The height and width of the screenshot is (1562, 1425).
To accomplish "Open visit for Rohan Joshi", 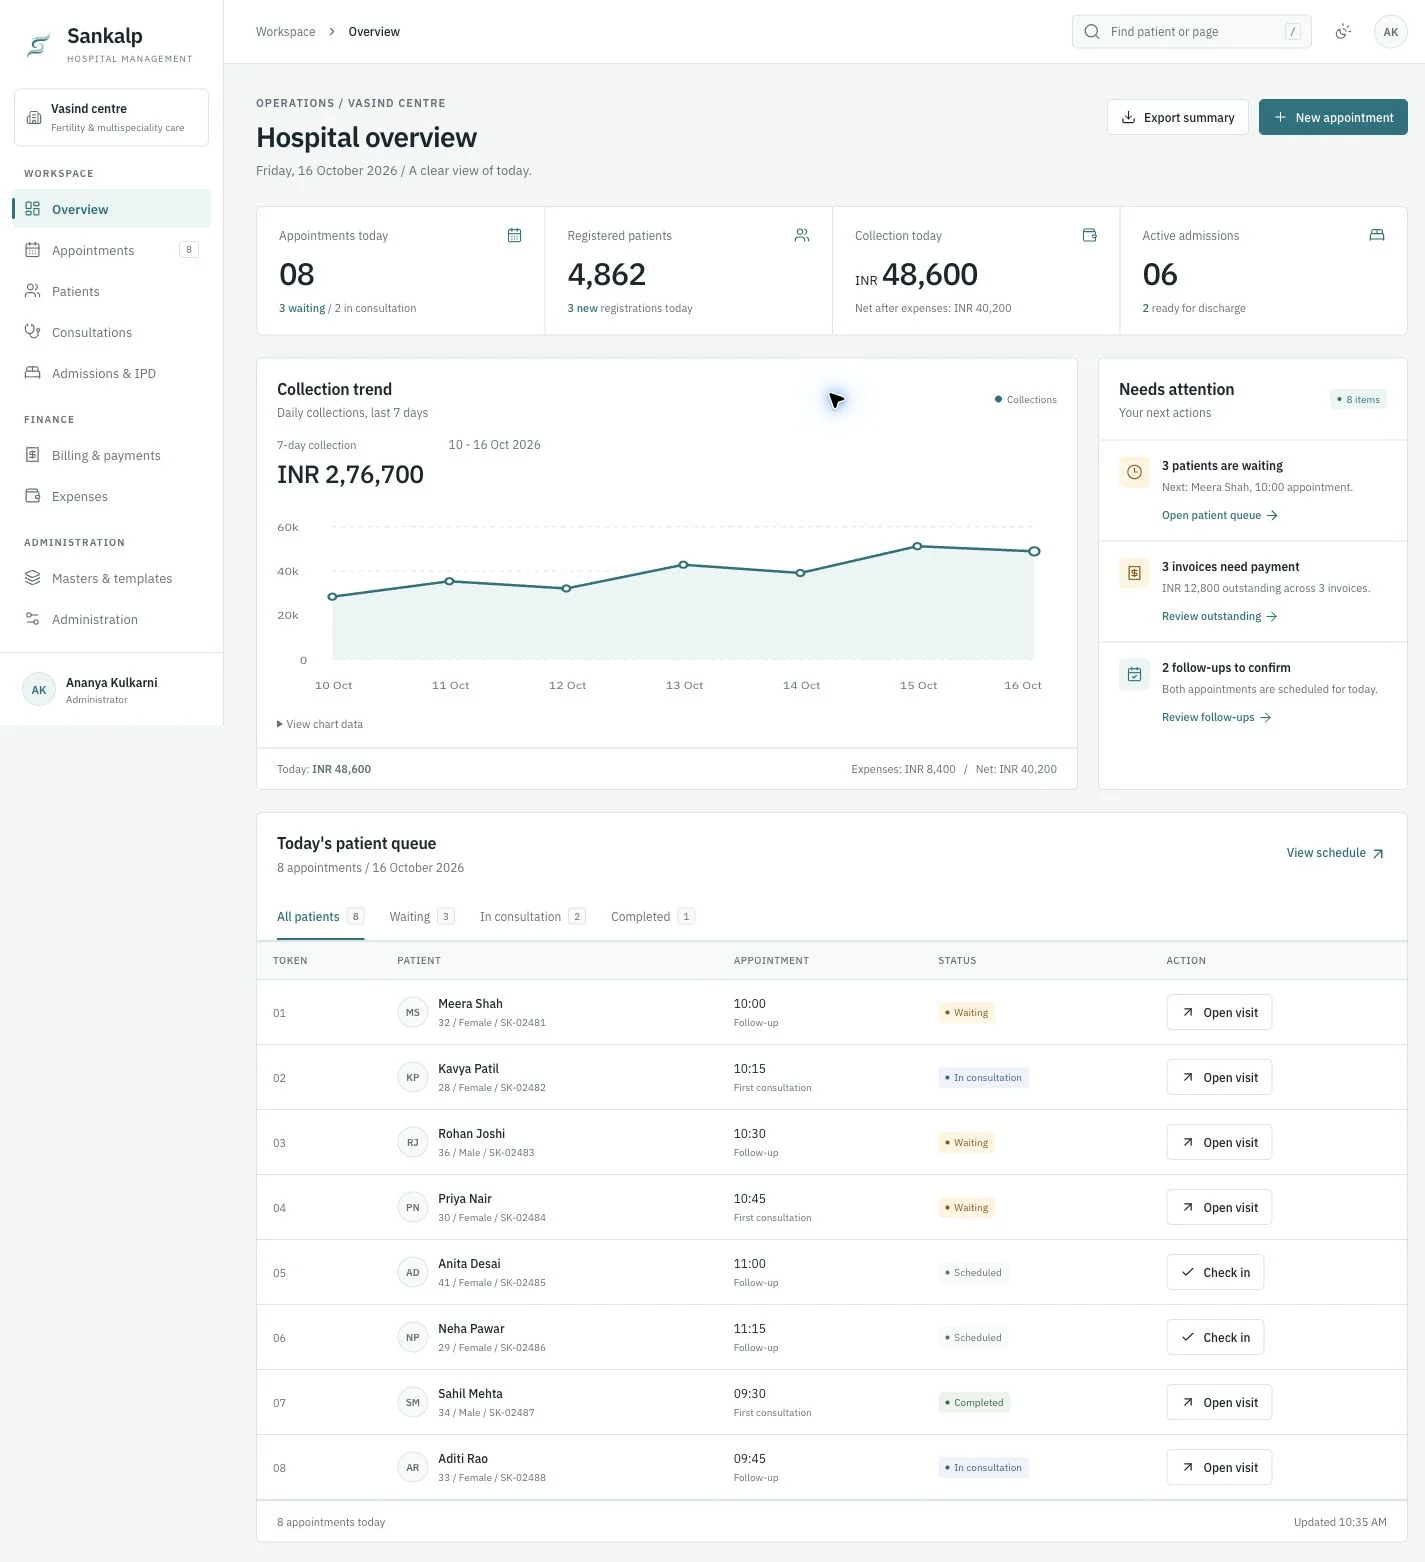I will tap(1219, 1142).
